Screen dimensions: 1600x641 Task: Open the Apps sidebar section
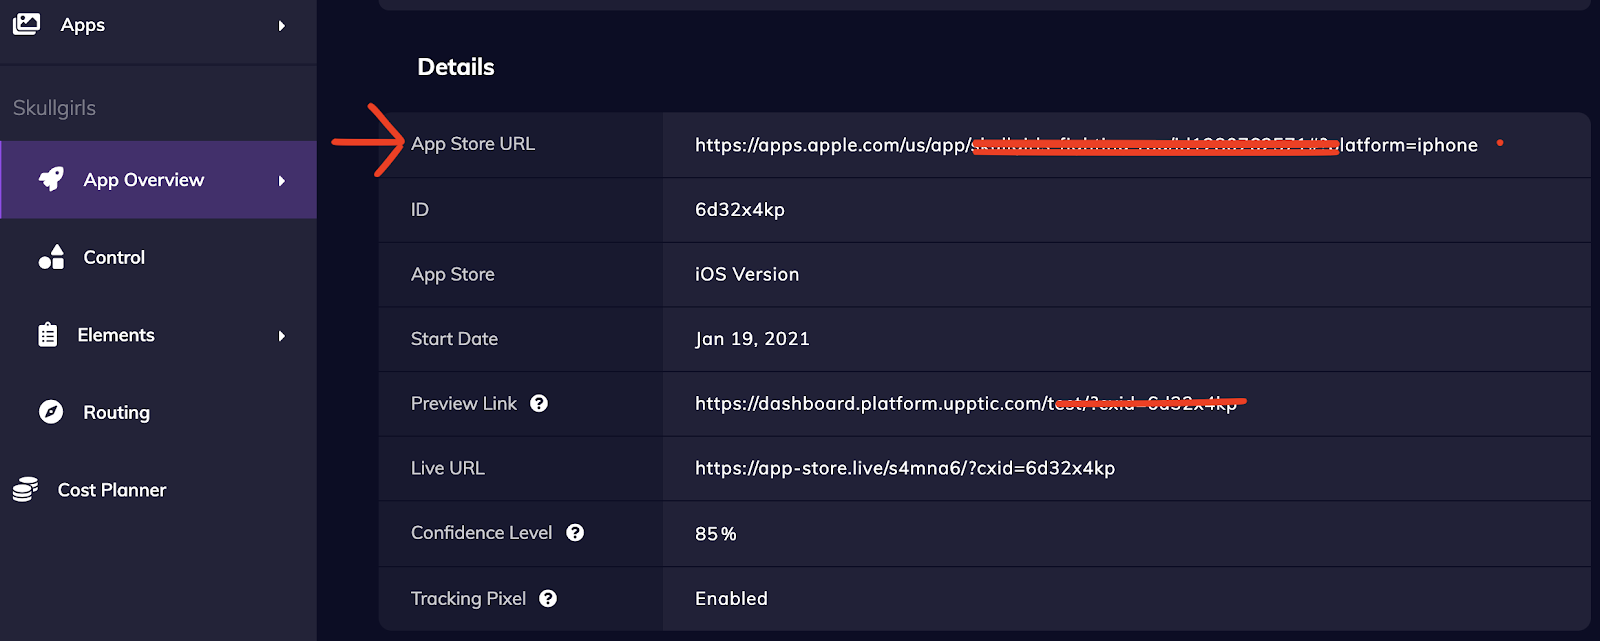pyautogui.click(x=158, y=25)
